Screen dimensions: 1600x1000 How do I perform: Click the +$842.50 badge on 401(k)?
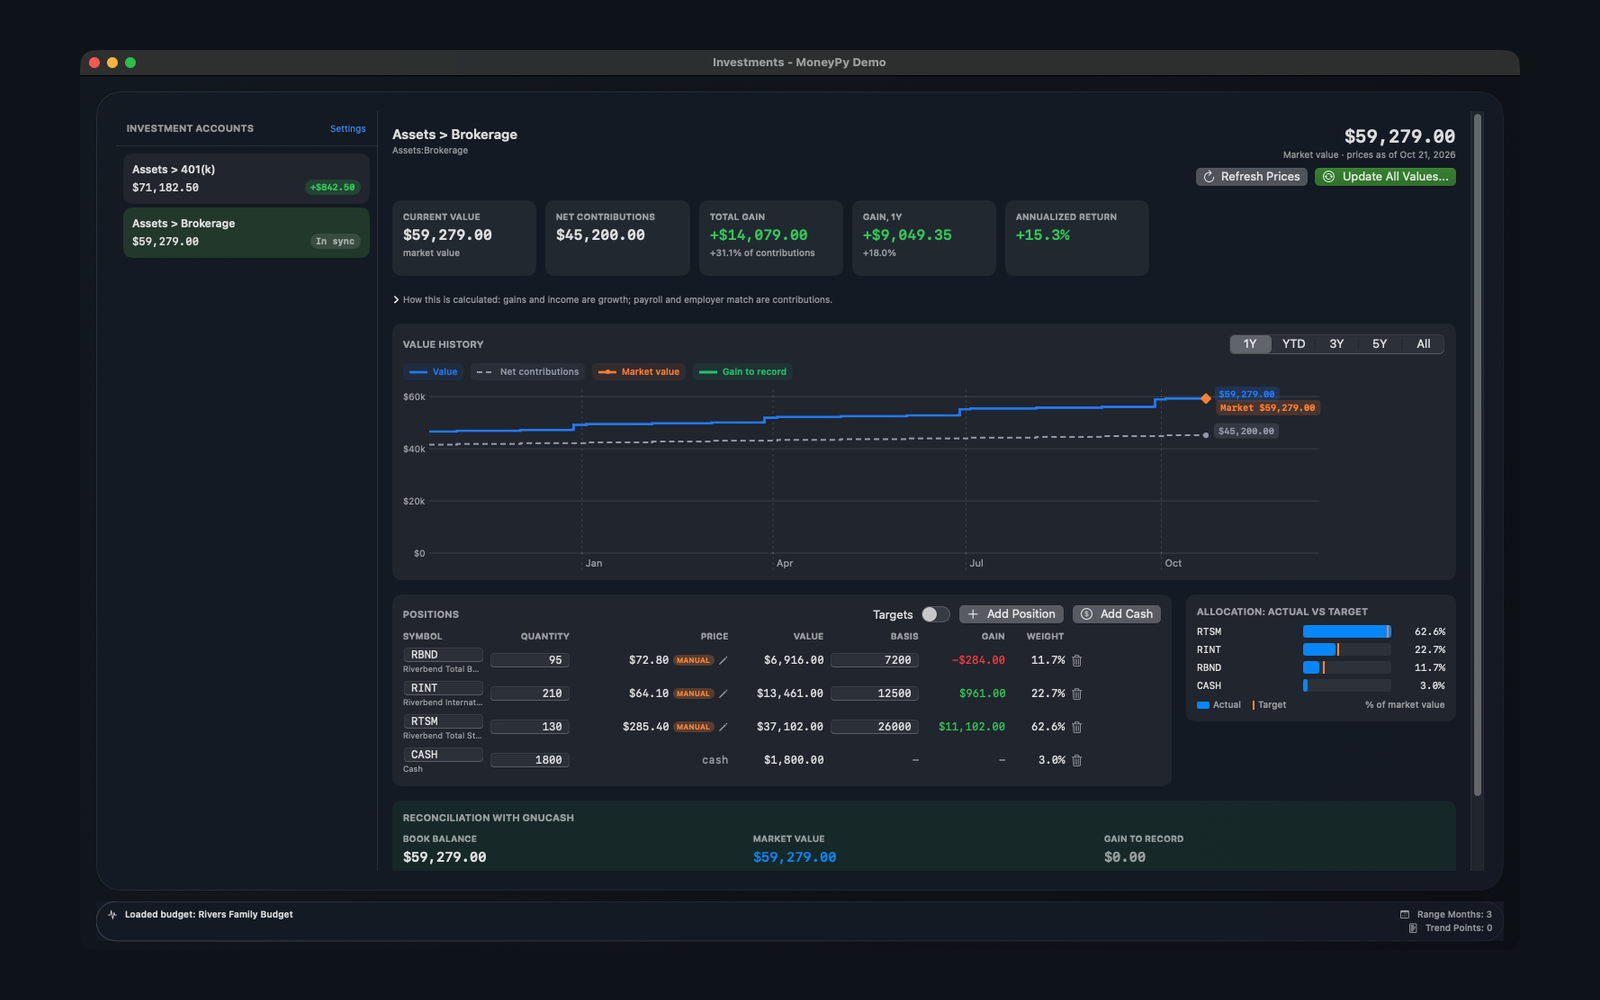332,187
